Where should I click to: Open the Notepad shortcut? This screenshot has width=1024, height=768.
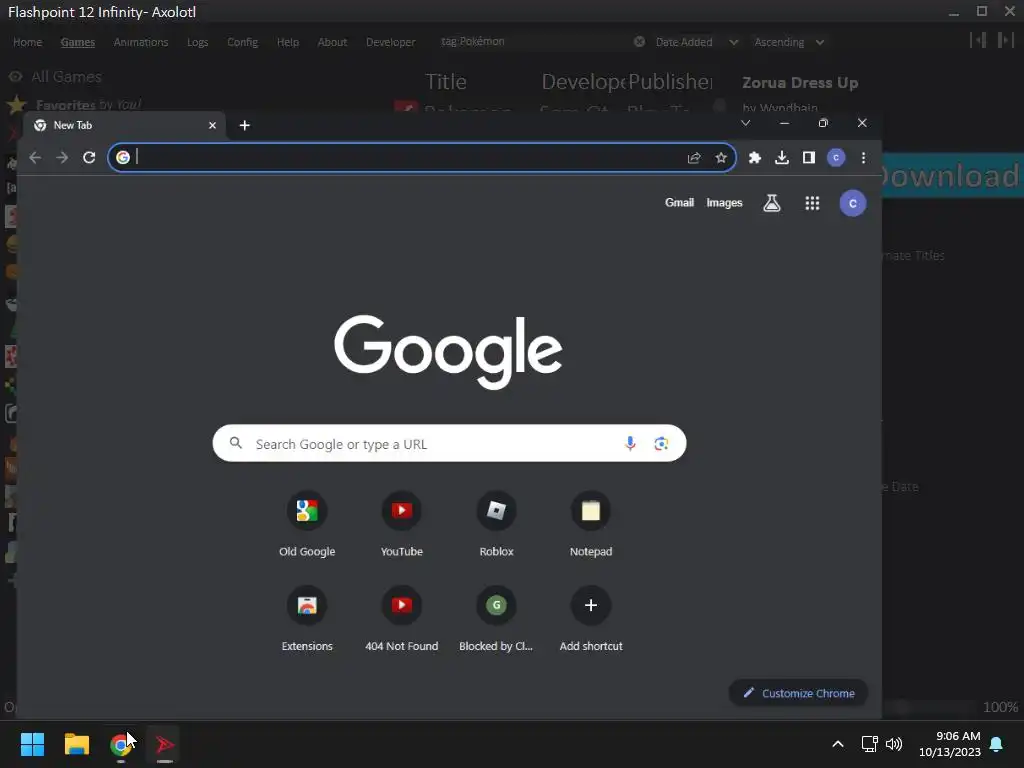click(x=591, y=524)
